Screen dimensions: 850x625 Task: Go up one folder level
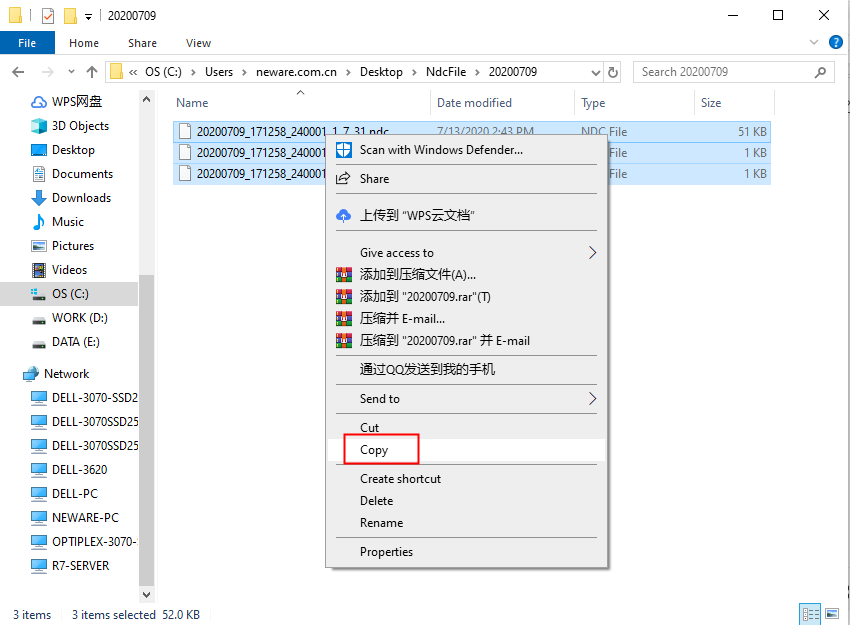[x=92, y=72]
